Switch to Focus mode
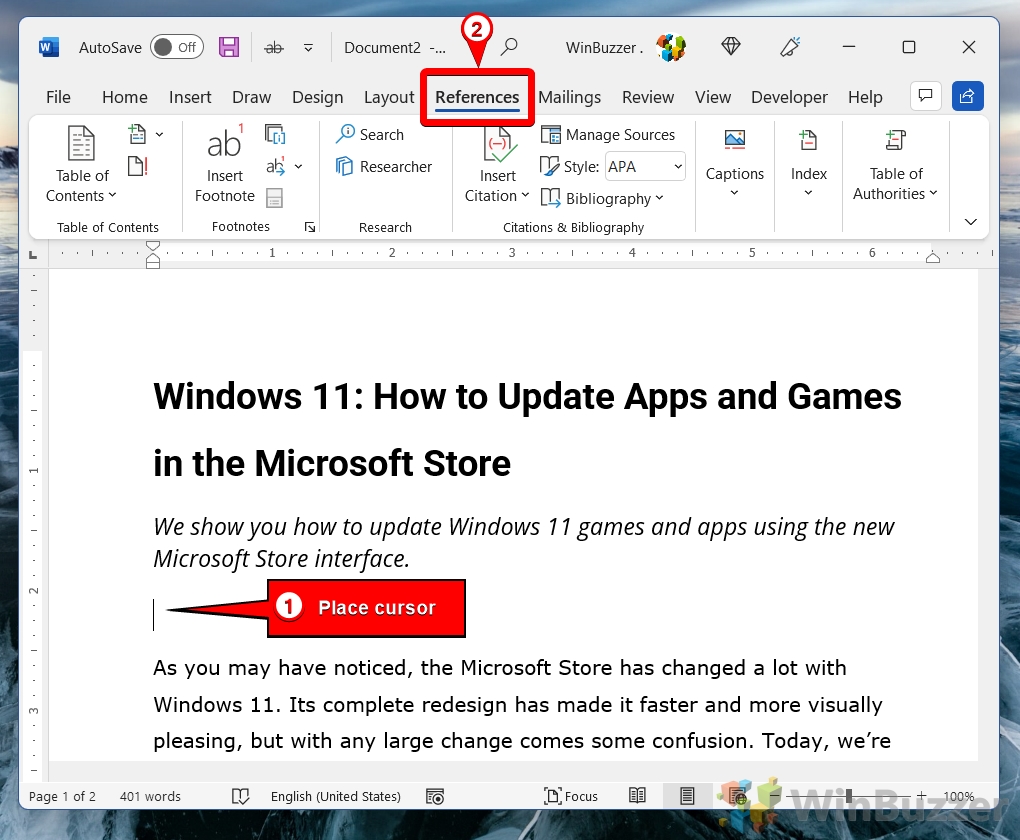The image size is (1020, 840). [570, 796]
